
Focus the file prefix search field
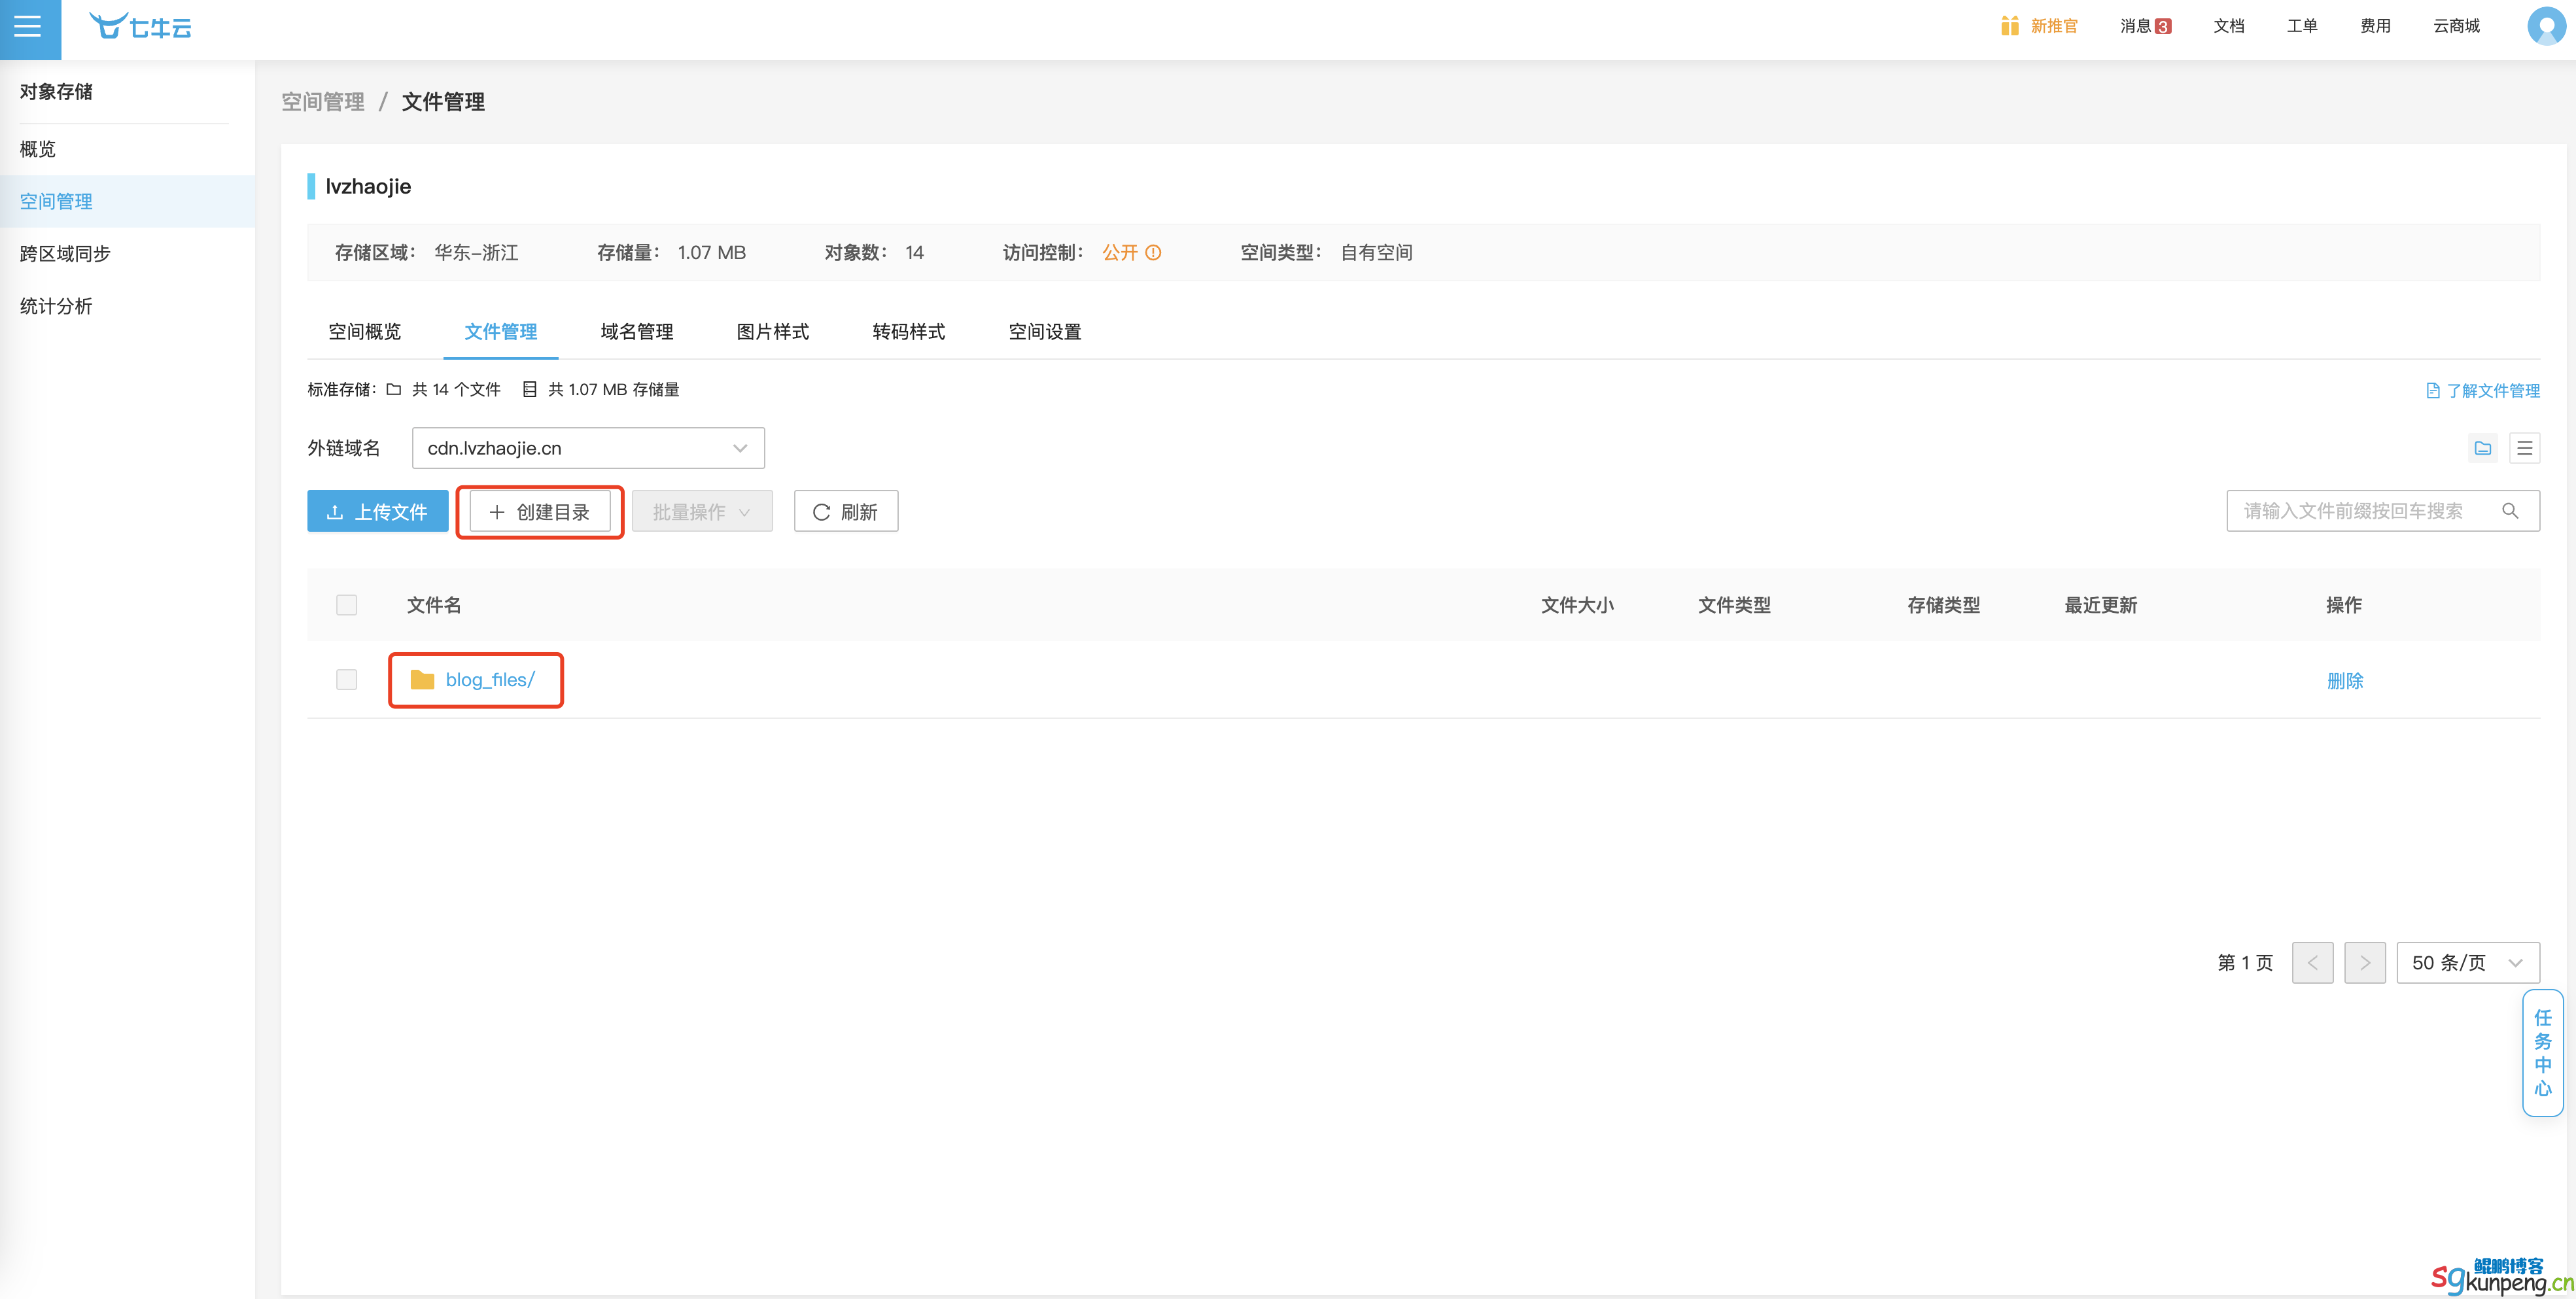tap(2383, 511)
